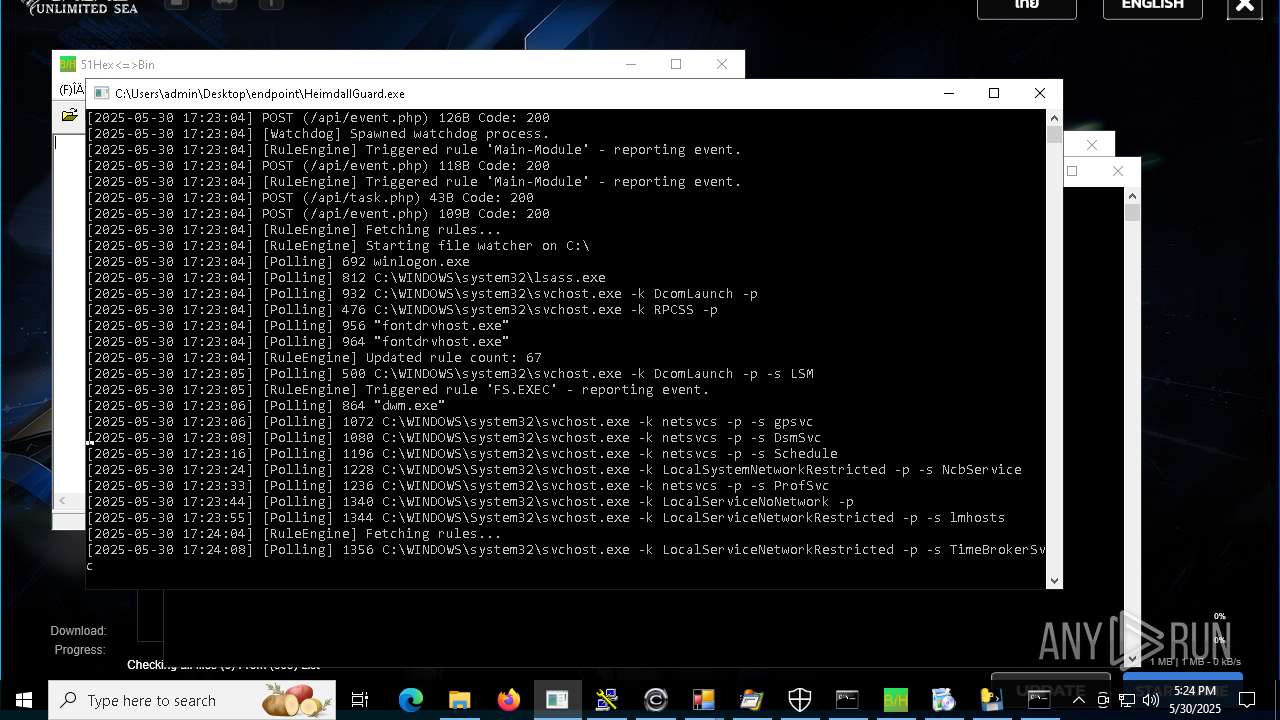Open the colored-squares app in taskbar
Image resolution: width=1280 pixels, height=720 pixels.
pos(703,700)
